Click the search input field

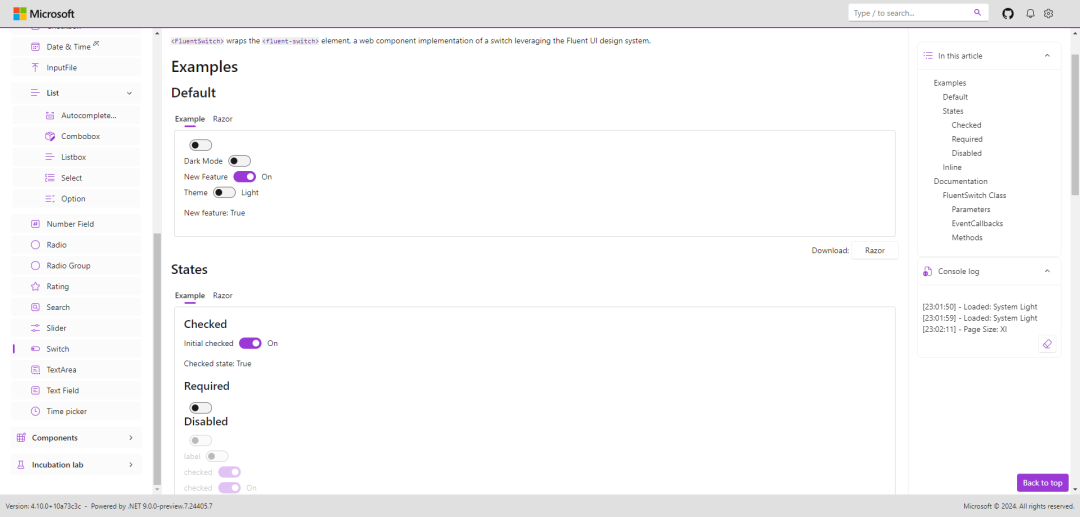coord(910,13)
